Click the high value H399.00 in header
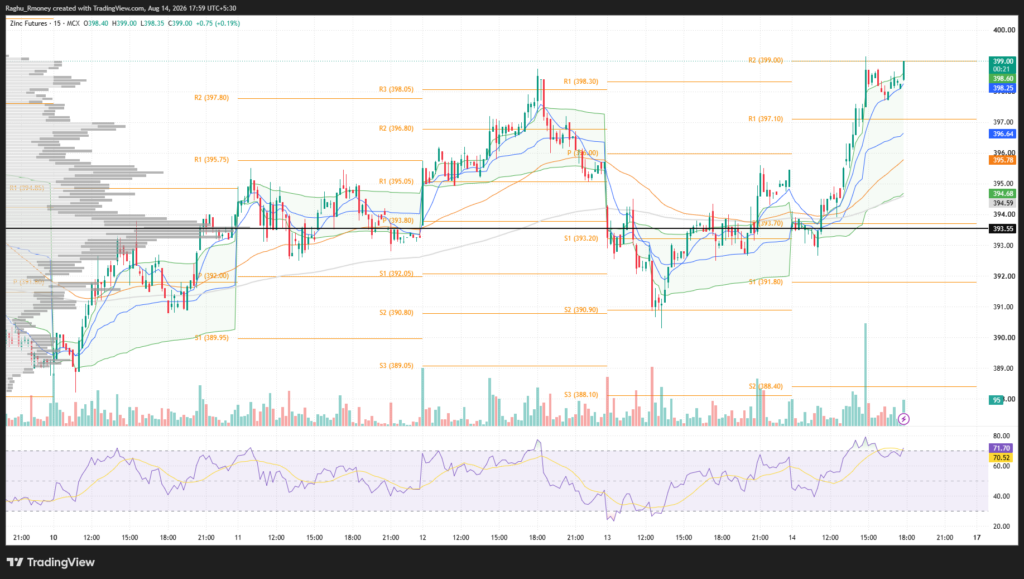1024x579 pixels. click(x=125, y=23)
